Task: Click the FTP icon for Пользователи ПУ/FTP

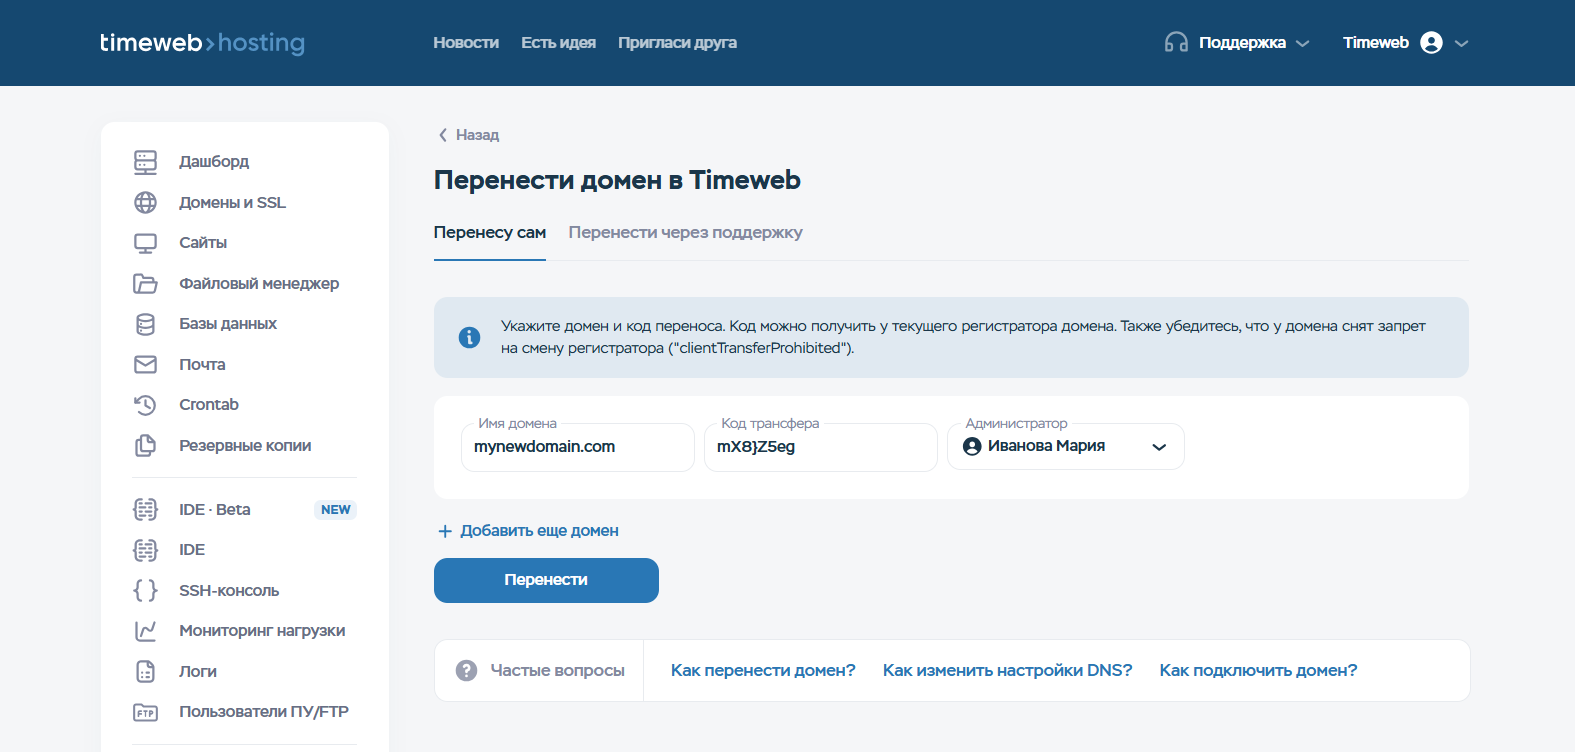Action: [146, 713]
